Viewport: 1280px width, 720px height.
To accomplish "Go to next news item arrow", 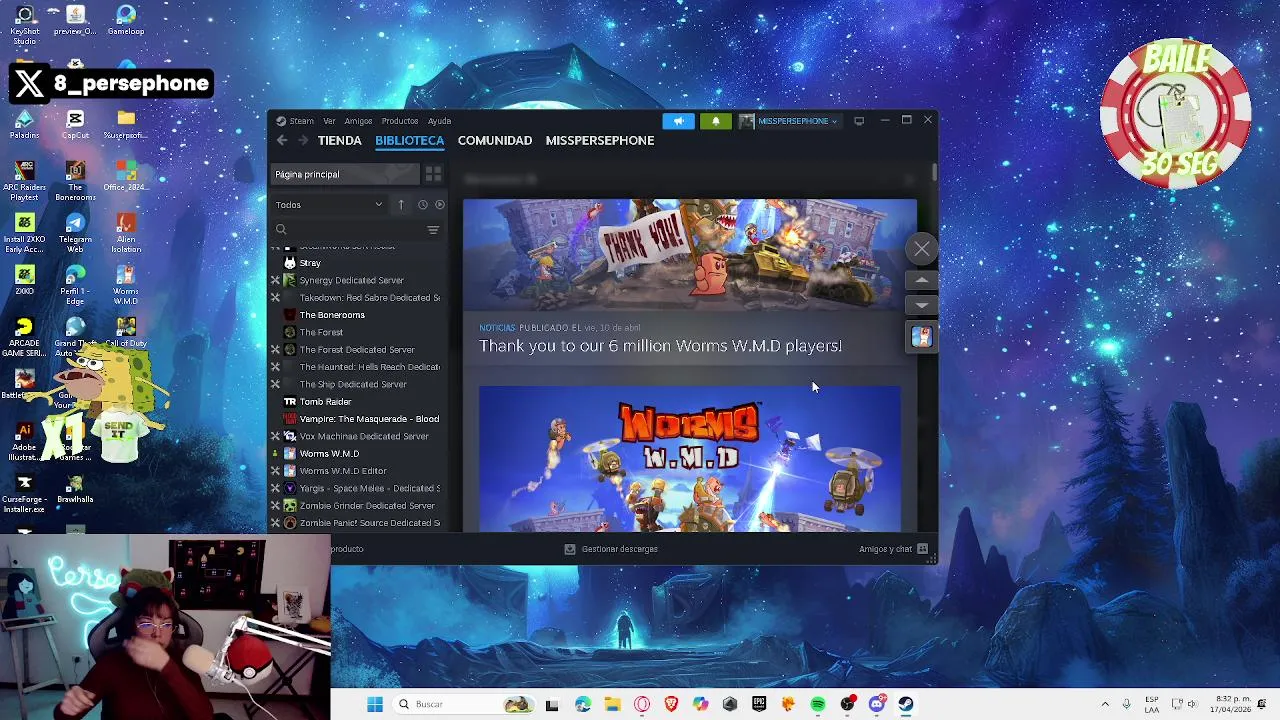I will point(922,304).
